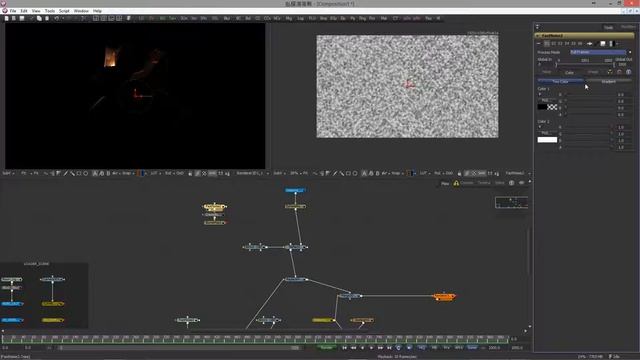Collapse the Color 2 section triangle
The width and height of the screenshot is (640, 360).
(540, 127)
